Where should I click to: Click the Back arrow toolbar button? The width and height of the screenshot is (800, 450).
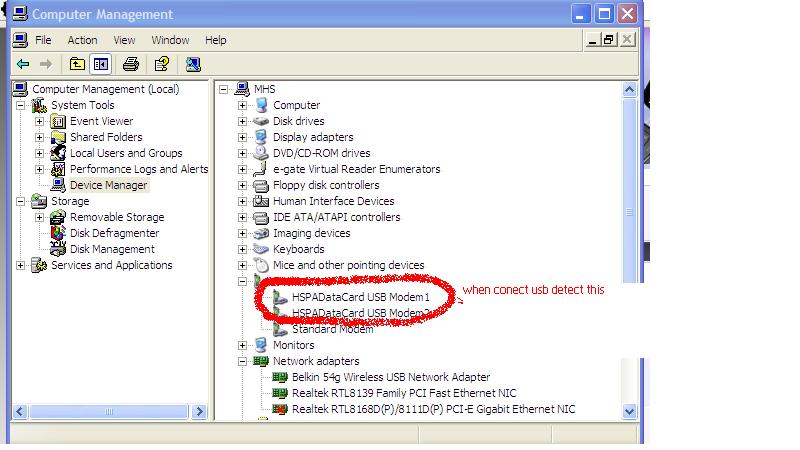[x=23, y=64]
